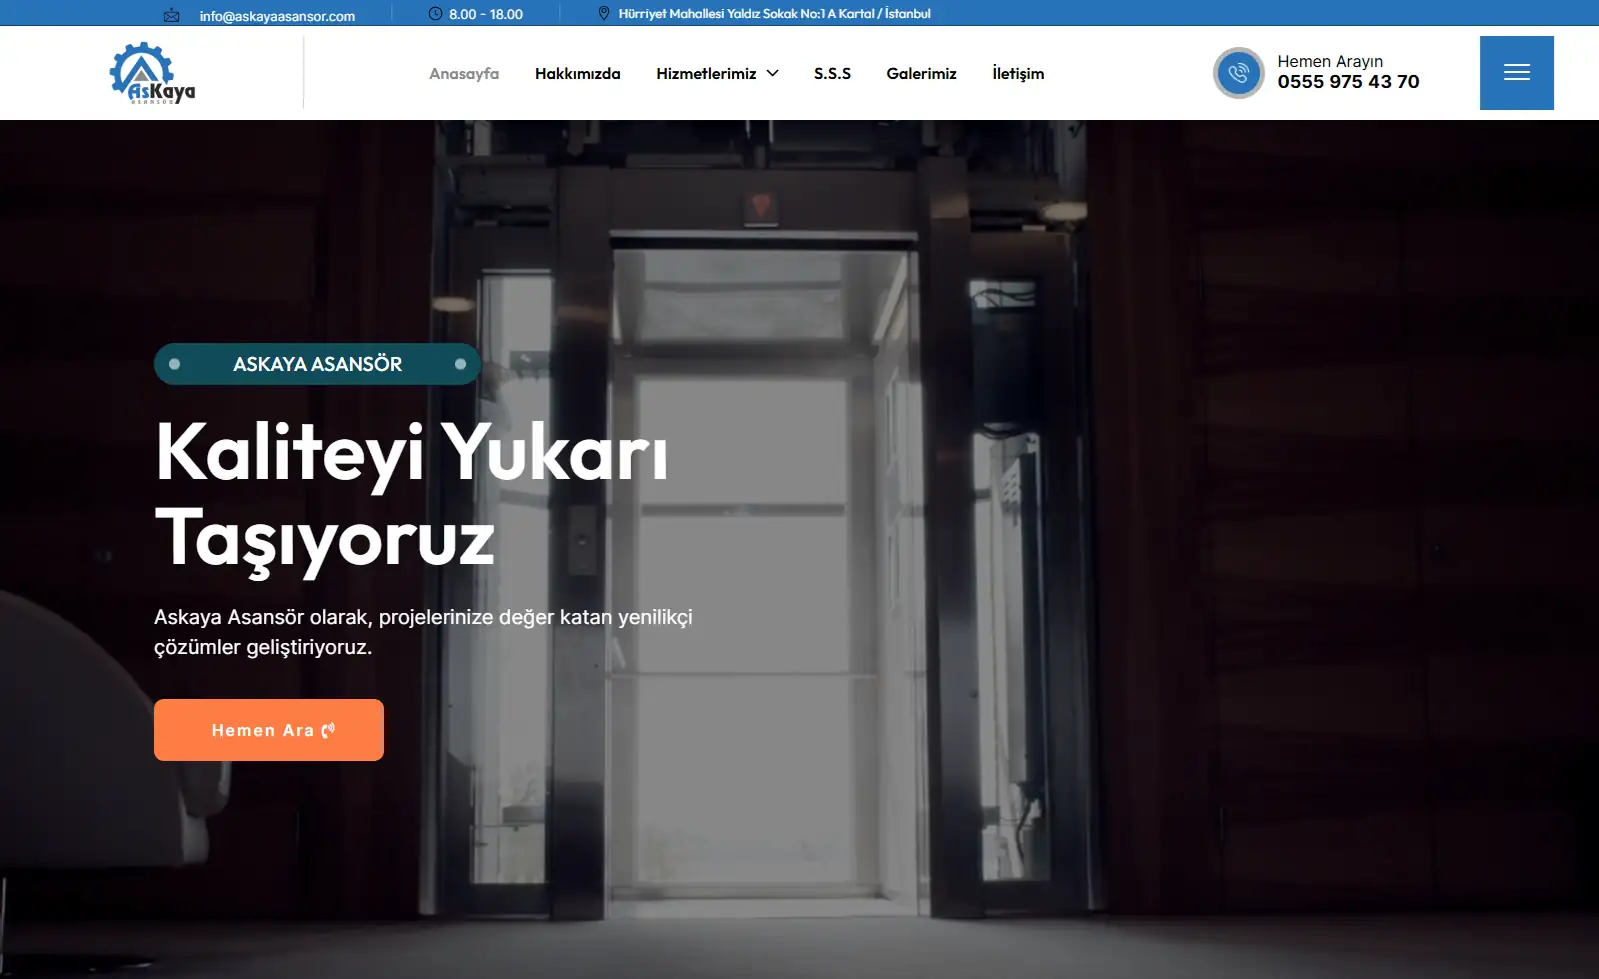Viewport: 1599px width, 979px height.
Task: Click the envelope icon in top bar
Action: [172, 15]
